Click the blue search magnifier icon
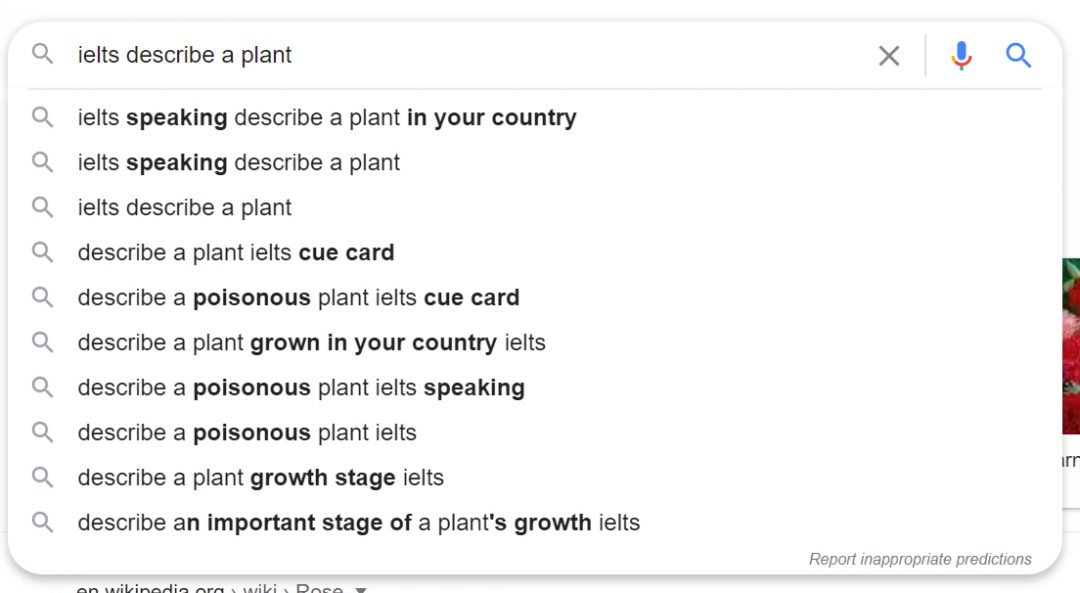The image size is (1080, 593). pyautogui.click(x=1019, y=56)
